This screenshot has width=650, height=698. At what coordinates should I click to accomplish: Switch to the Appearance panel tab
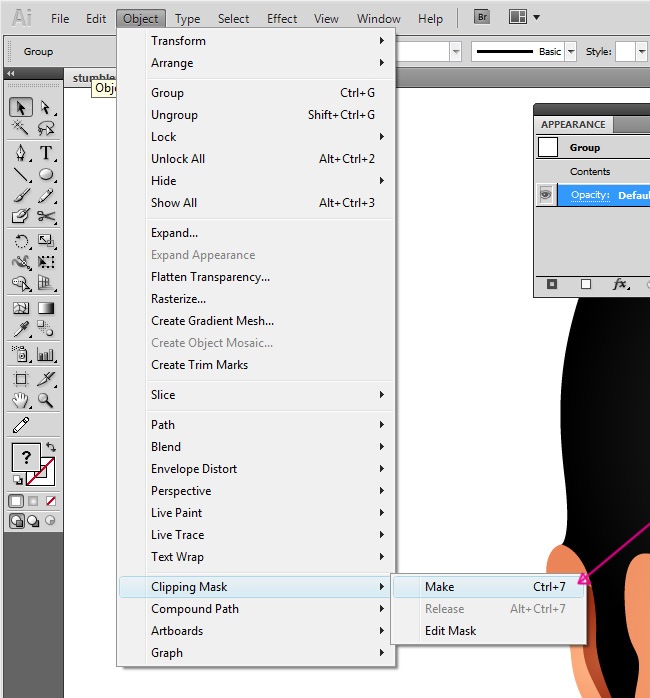[573, 125]
